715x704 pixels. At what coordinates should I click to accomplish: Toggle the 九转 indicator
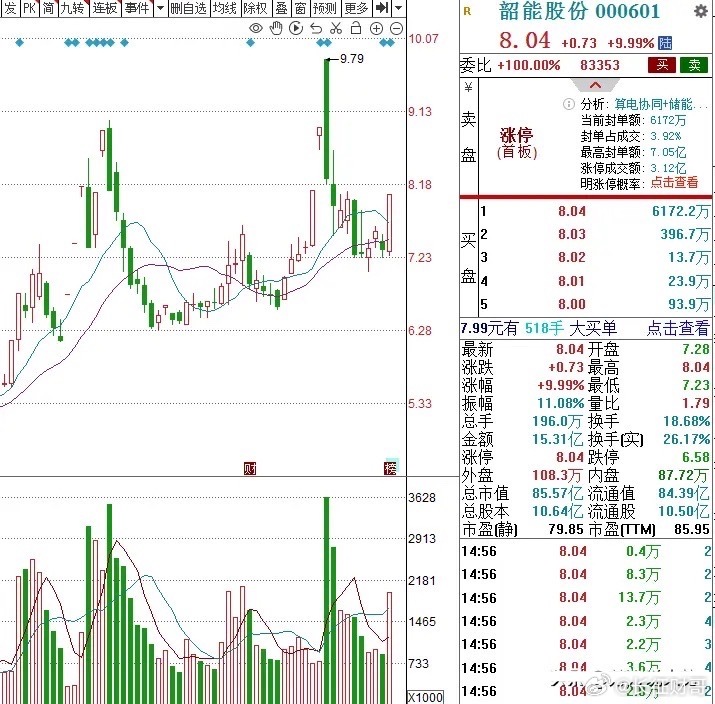coord(73,8)
